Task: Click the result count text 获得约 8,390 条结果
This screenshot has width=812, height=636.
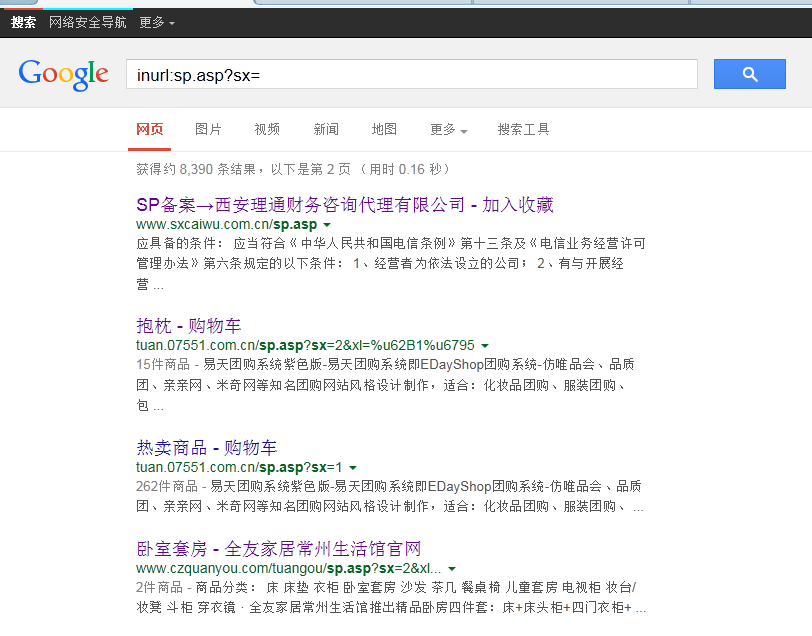Action: tap(196, 169)
